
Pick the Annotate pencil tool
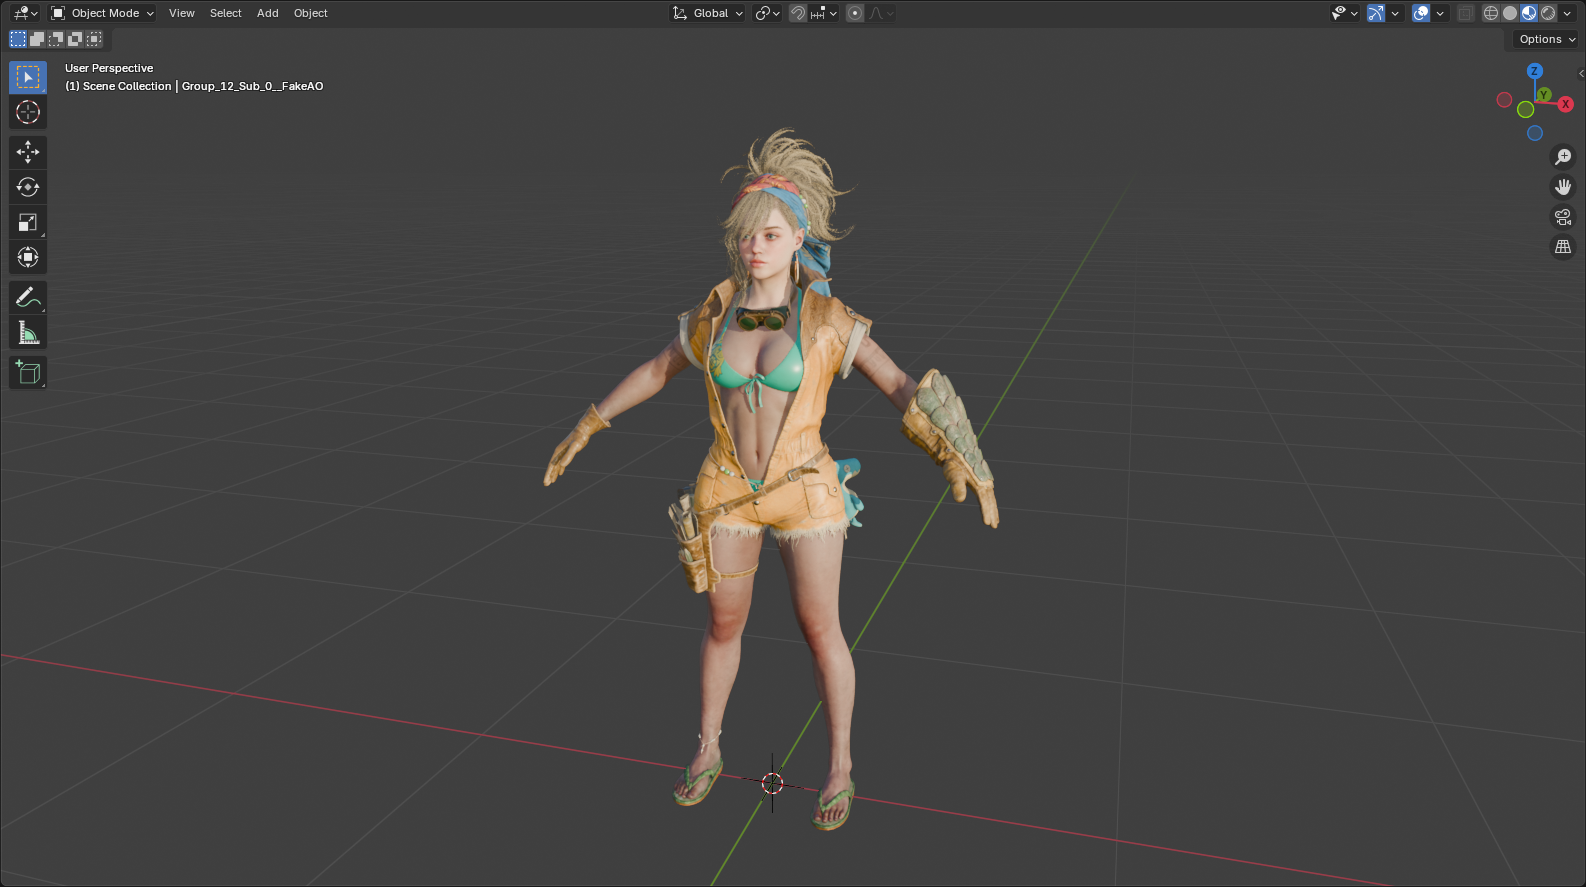[28, 297]
